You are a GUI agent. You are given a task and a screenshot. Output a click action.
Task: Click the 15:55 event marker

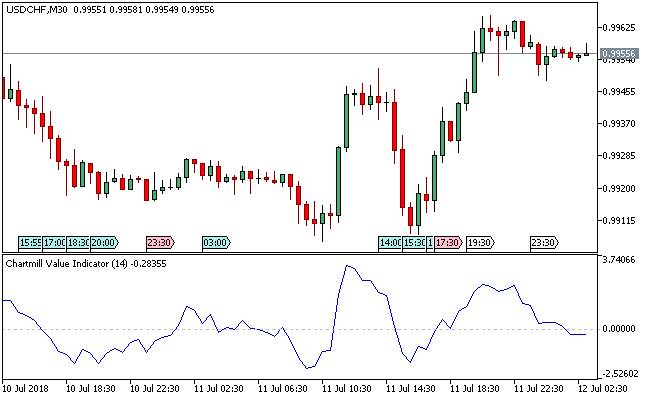coord(30,242)
